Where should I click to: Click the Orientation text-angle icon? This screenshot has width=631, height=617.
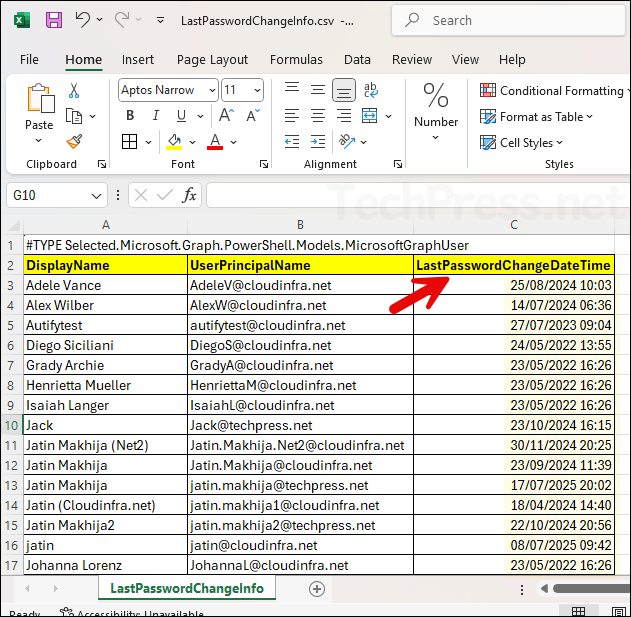pyautogui.click(x=347, y=141)
